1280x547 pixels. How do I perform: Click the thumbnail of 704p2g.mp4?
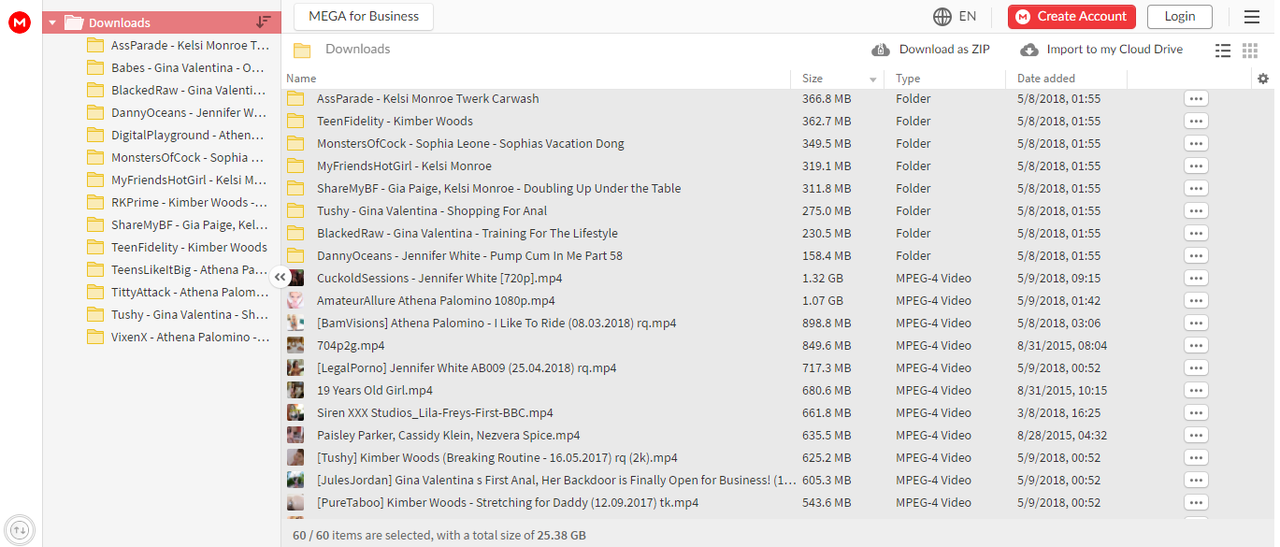click(295, 345)
